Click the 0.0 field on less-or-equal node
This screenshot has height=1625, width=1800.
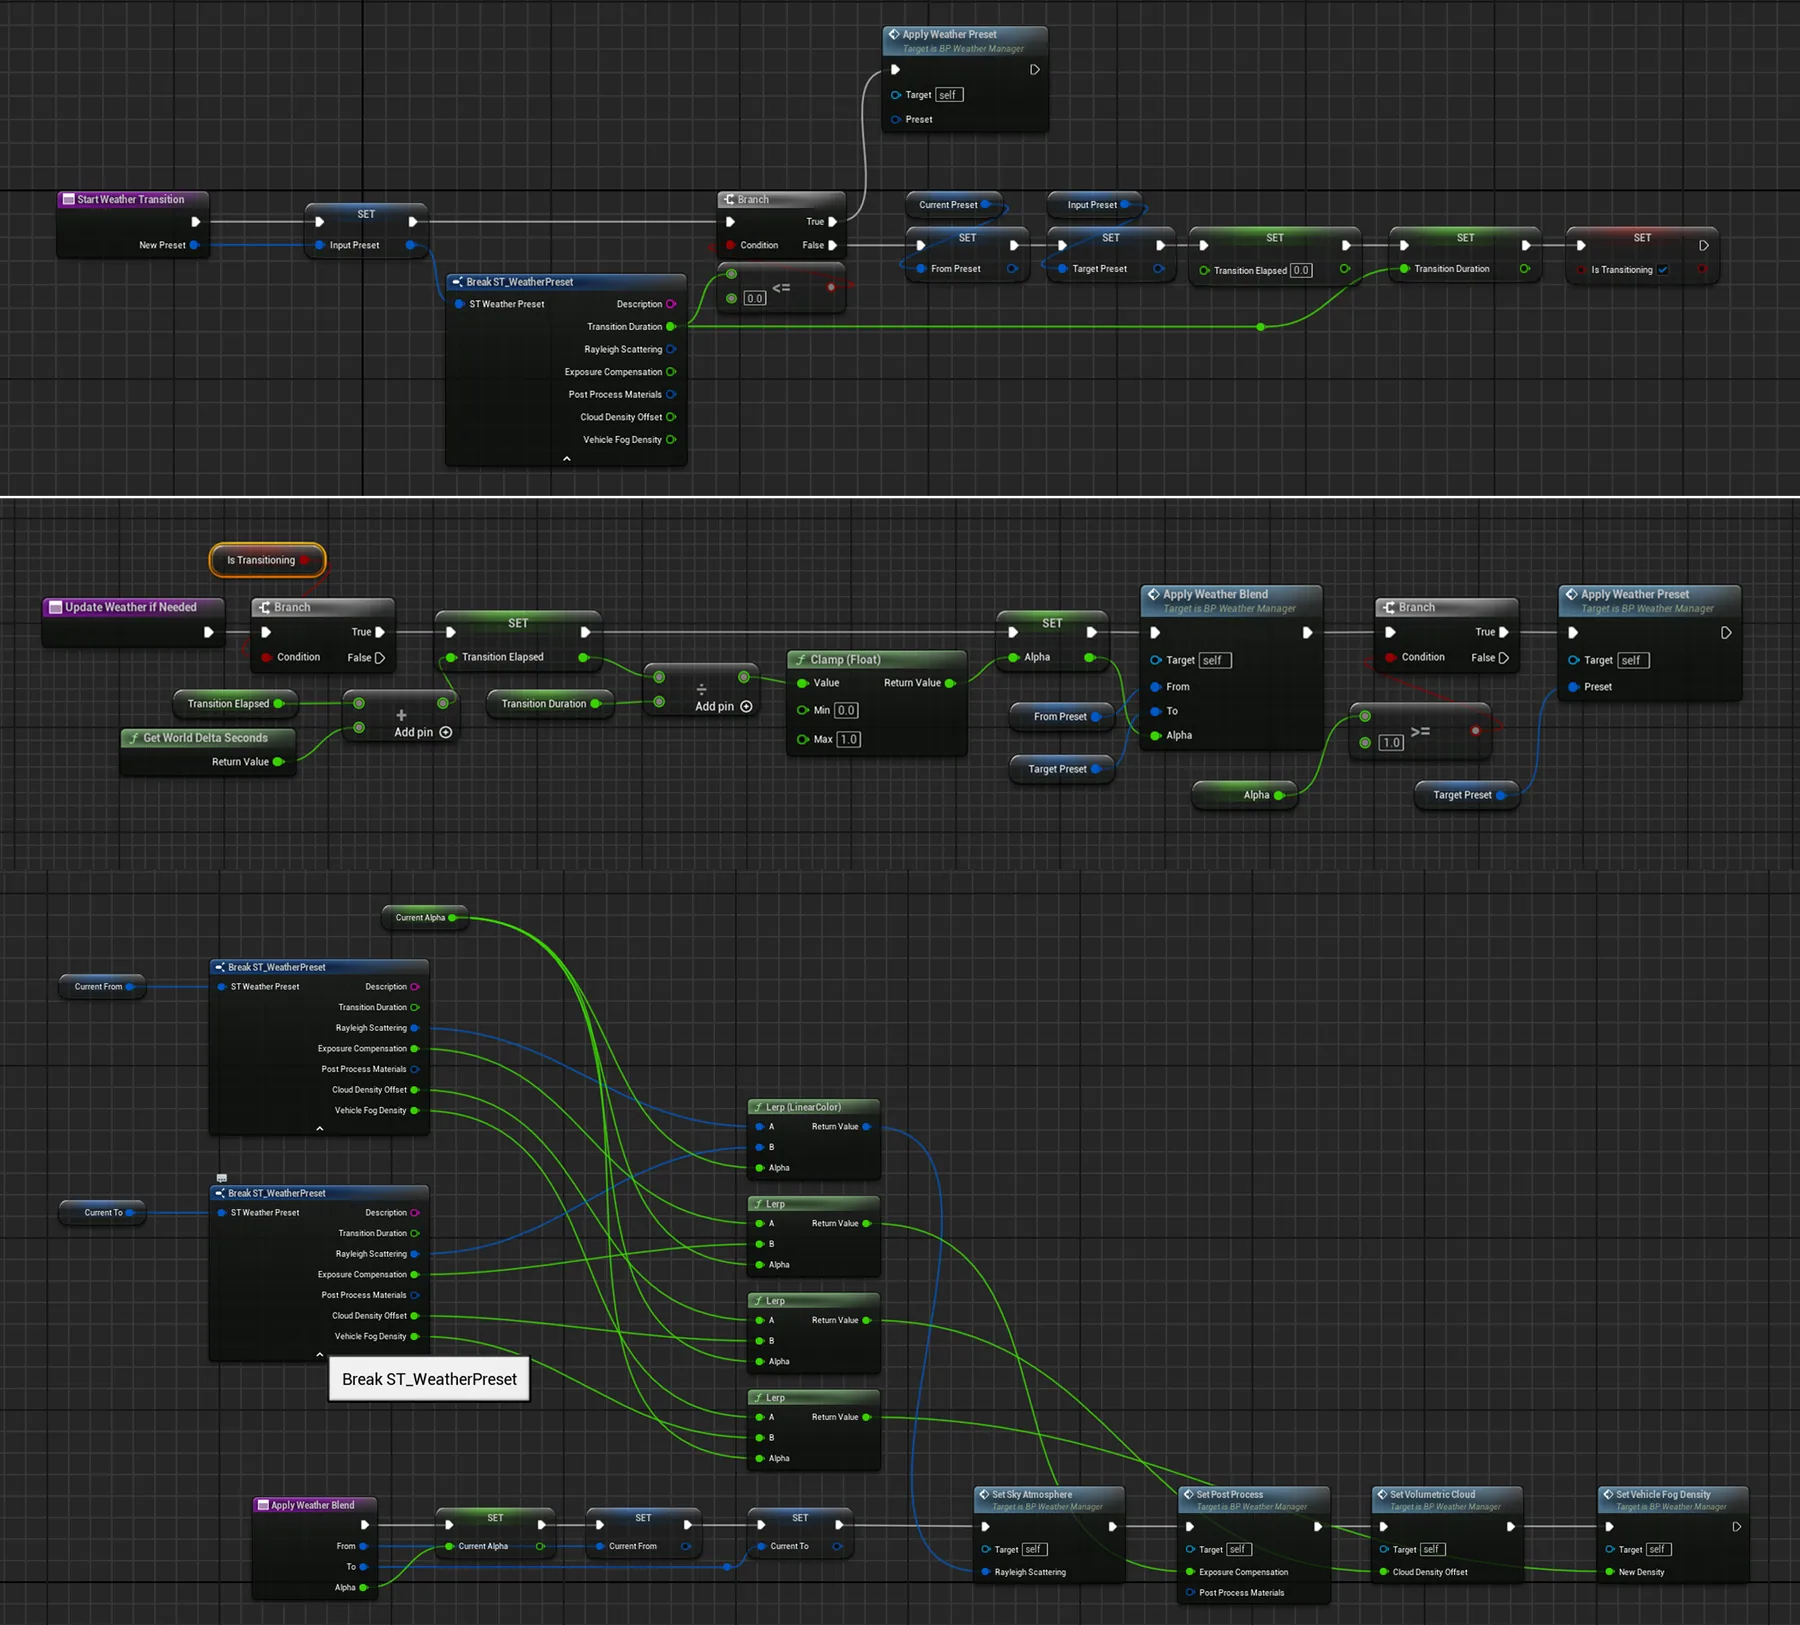(x=755, y=298)
